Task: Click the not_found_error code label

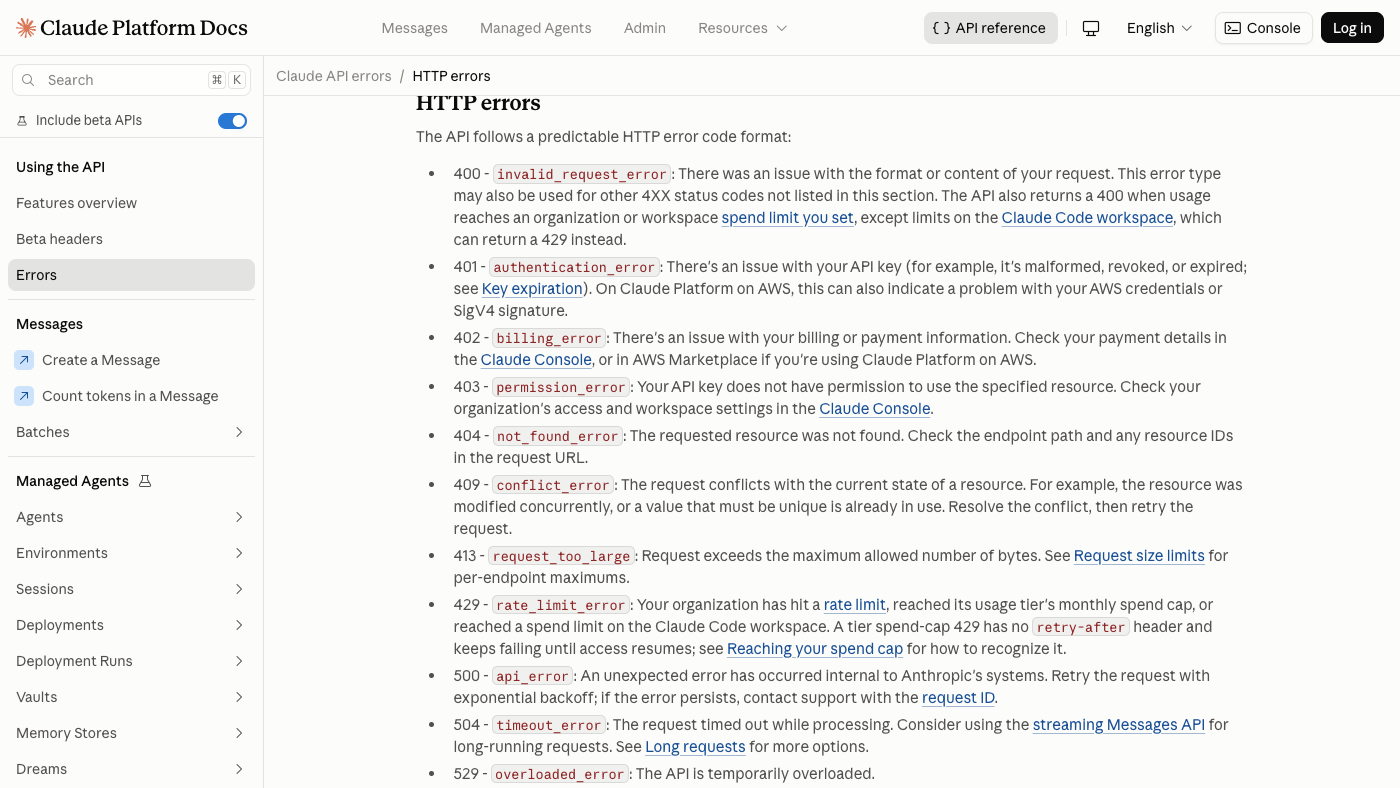Action: pyautogui.click(x=558, y=436)
